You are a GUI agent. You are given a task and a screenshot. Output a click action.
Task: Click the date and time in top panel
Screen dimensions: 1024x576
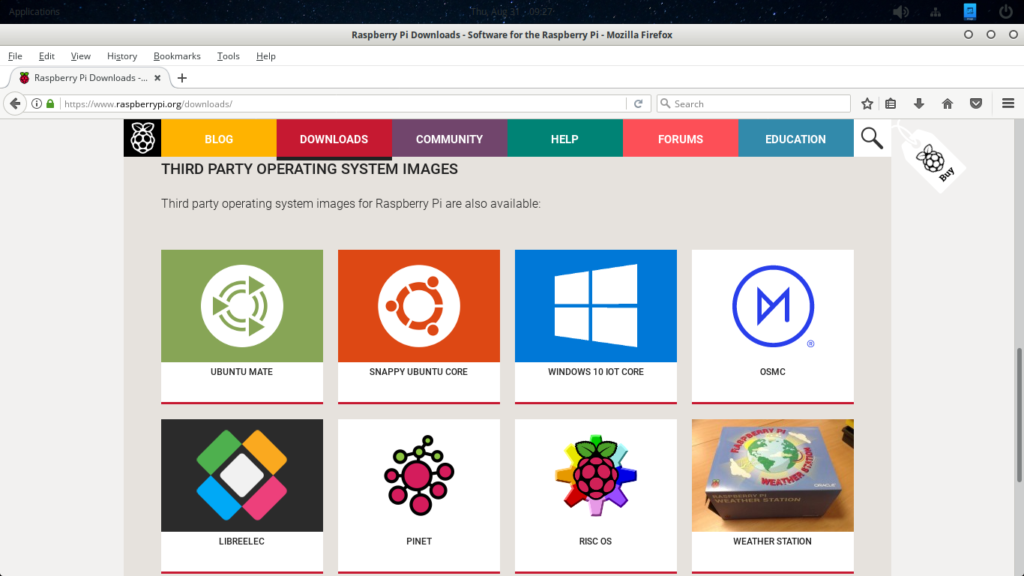pos(511,12)
